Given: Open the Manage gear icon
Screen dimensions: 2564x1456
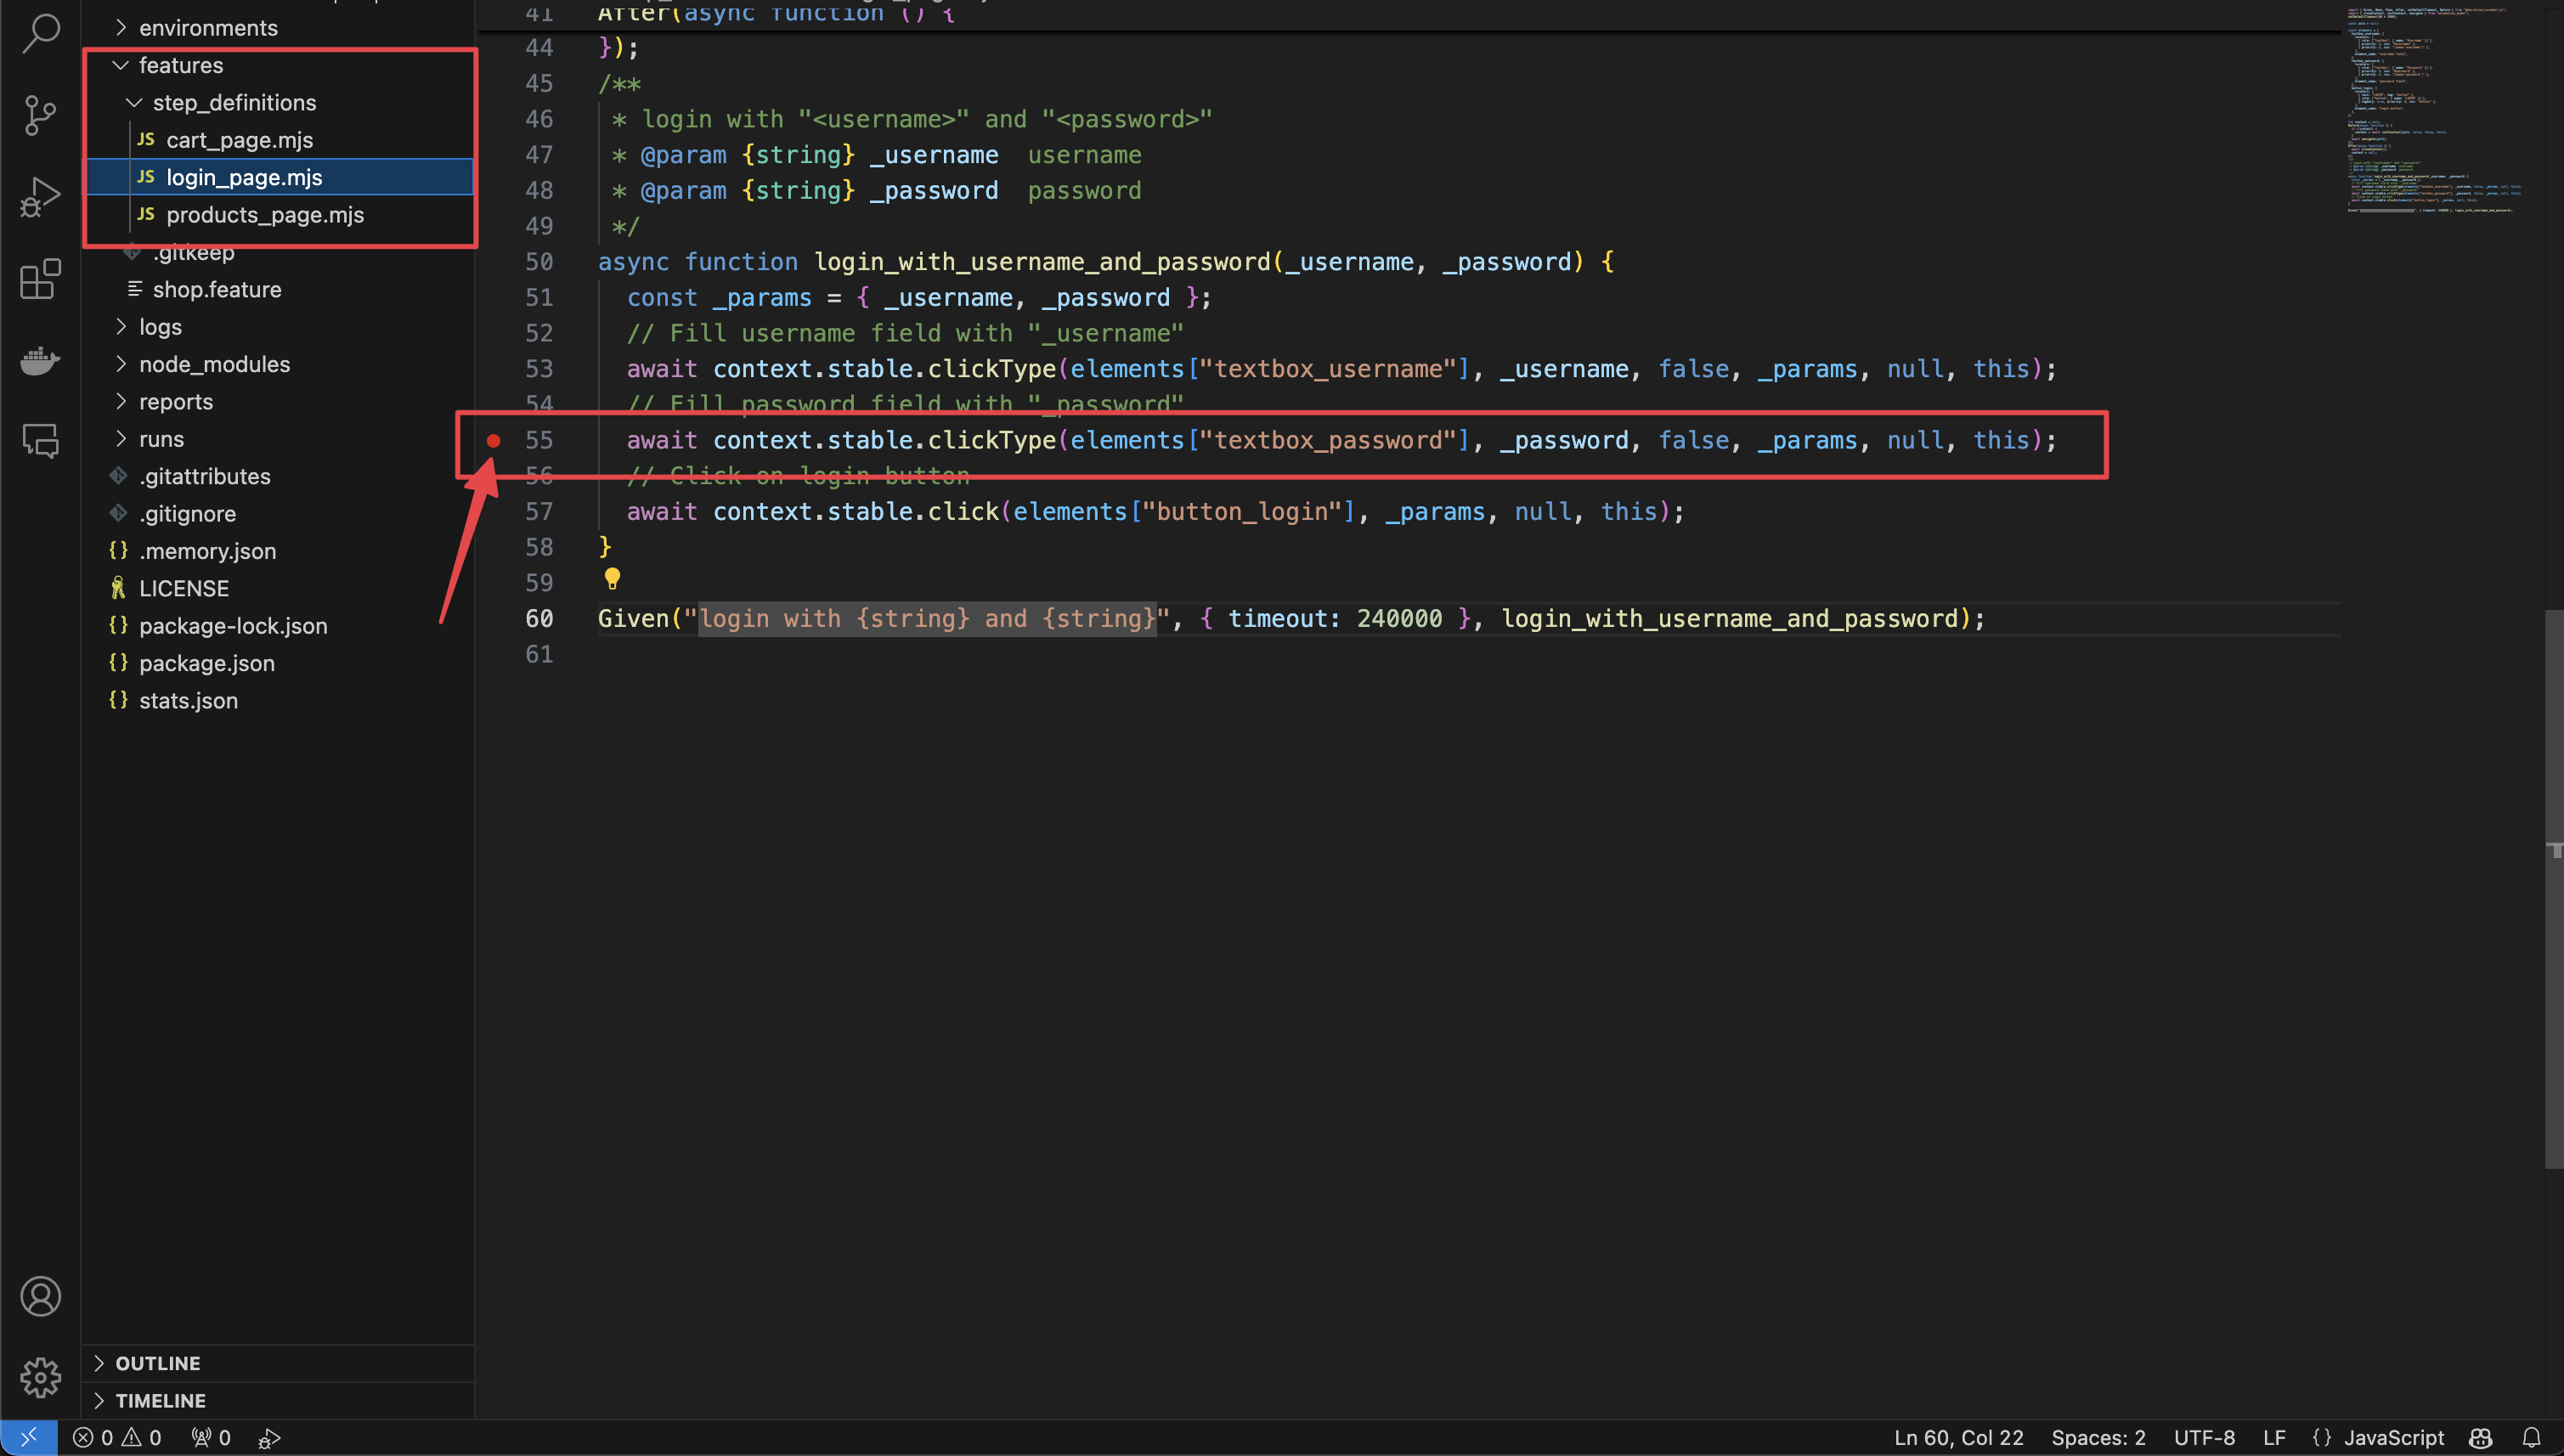Looking at the screenshot, I should (40, 1378).
